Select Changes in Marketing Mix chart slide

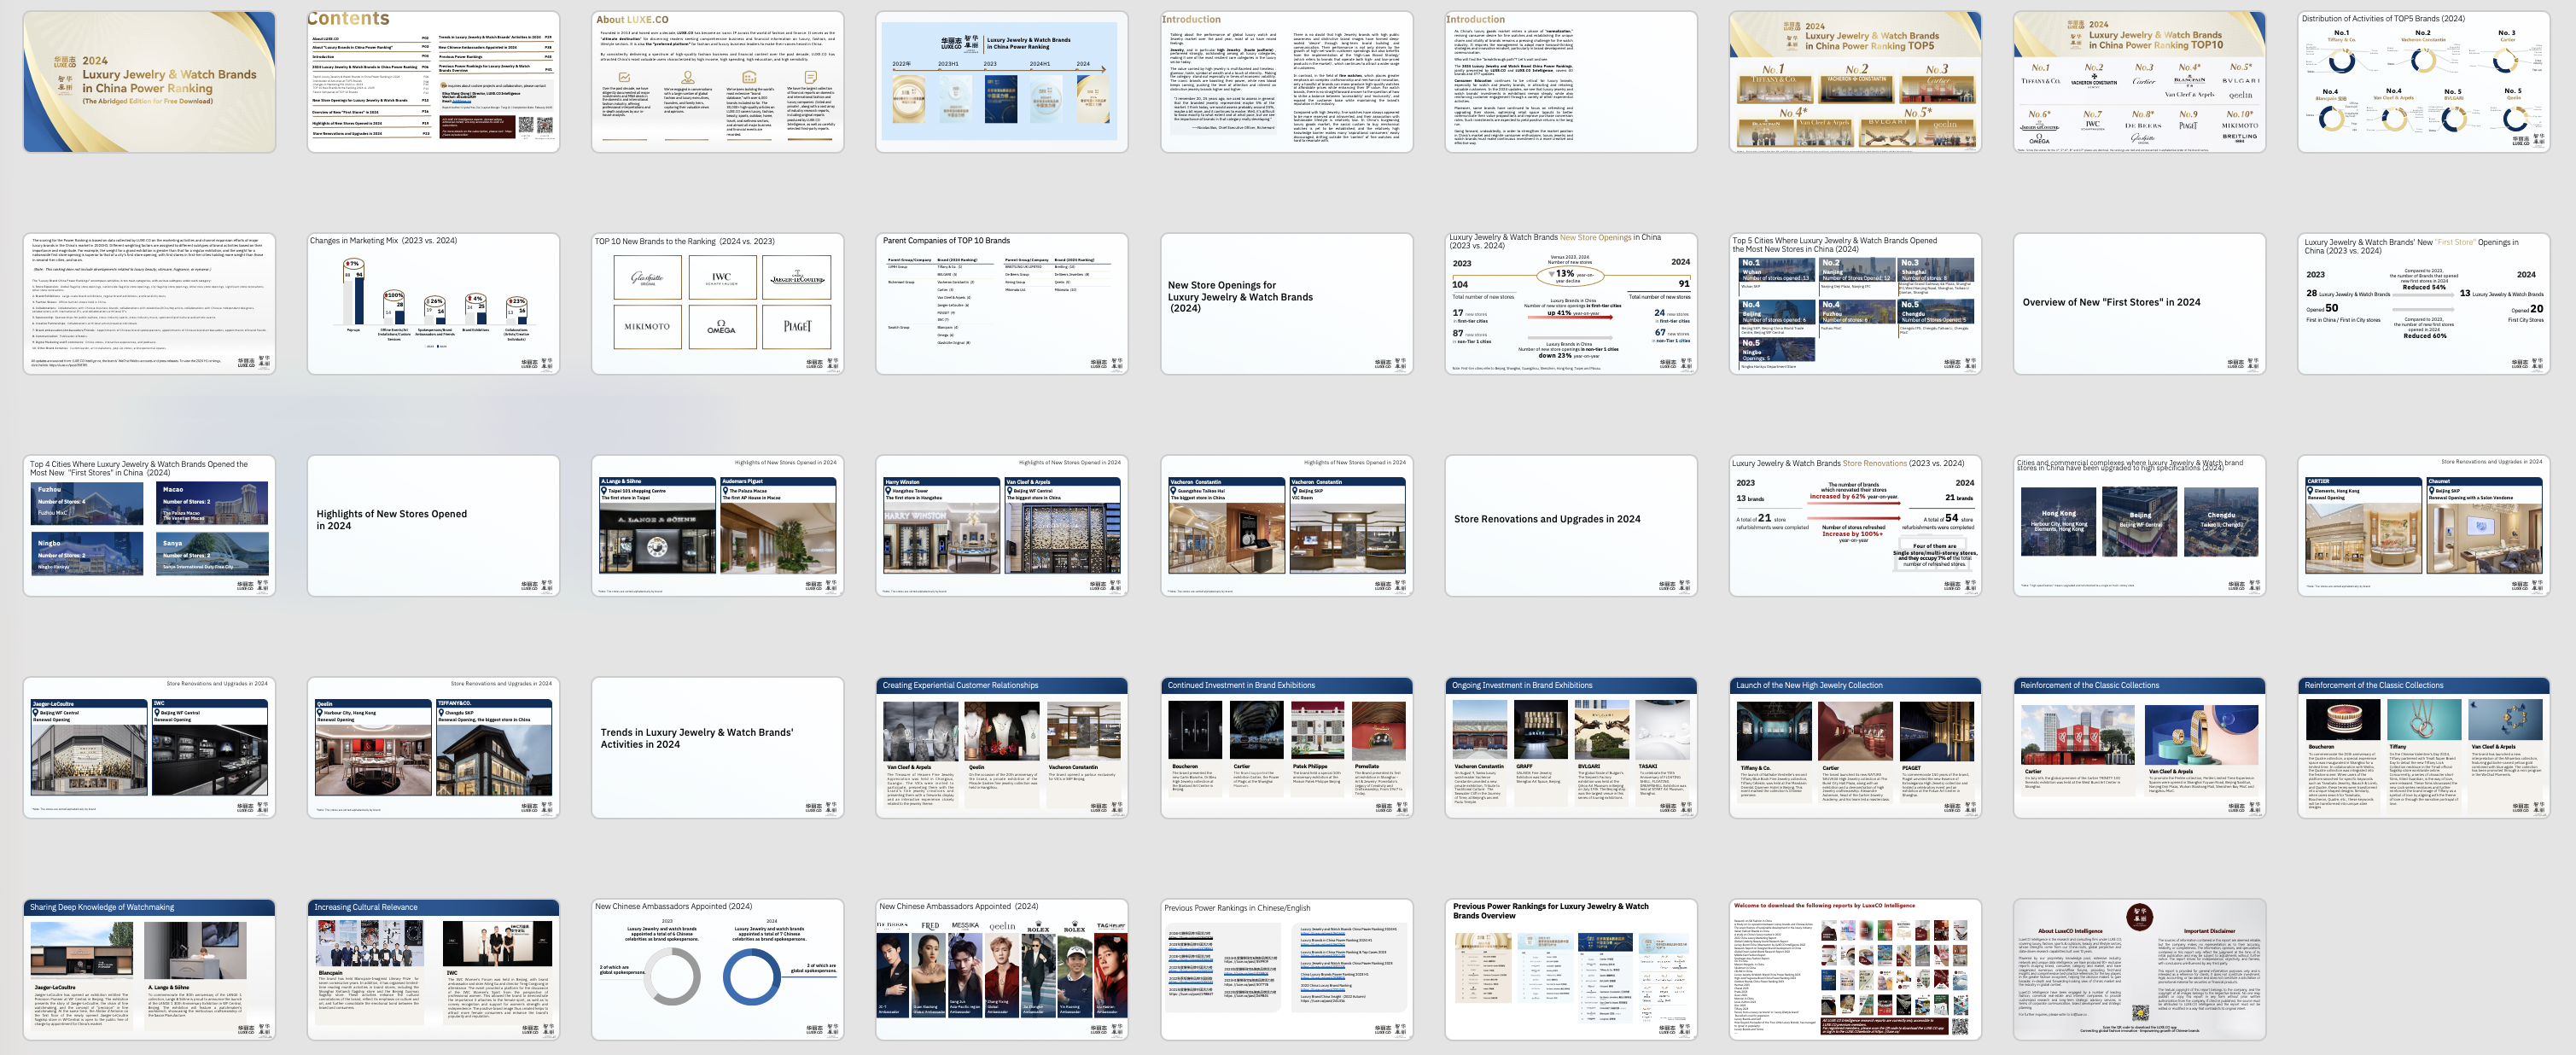[433, 304]
